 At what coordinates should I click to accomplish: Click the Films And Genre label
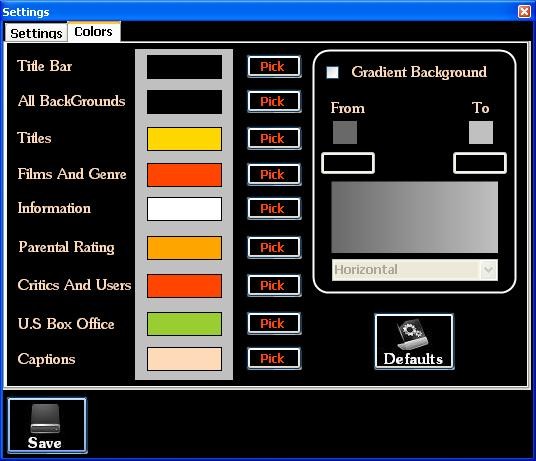point(72,174)
